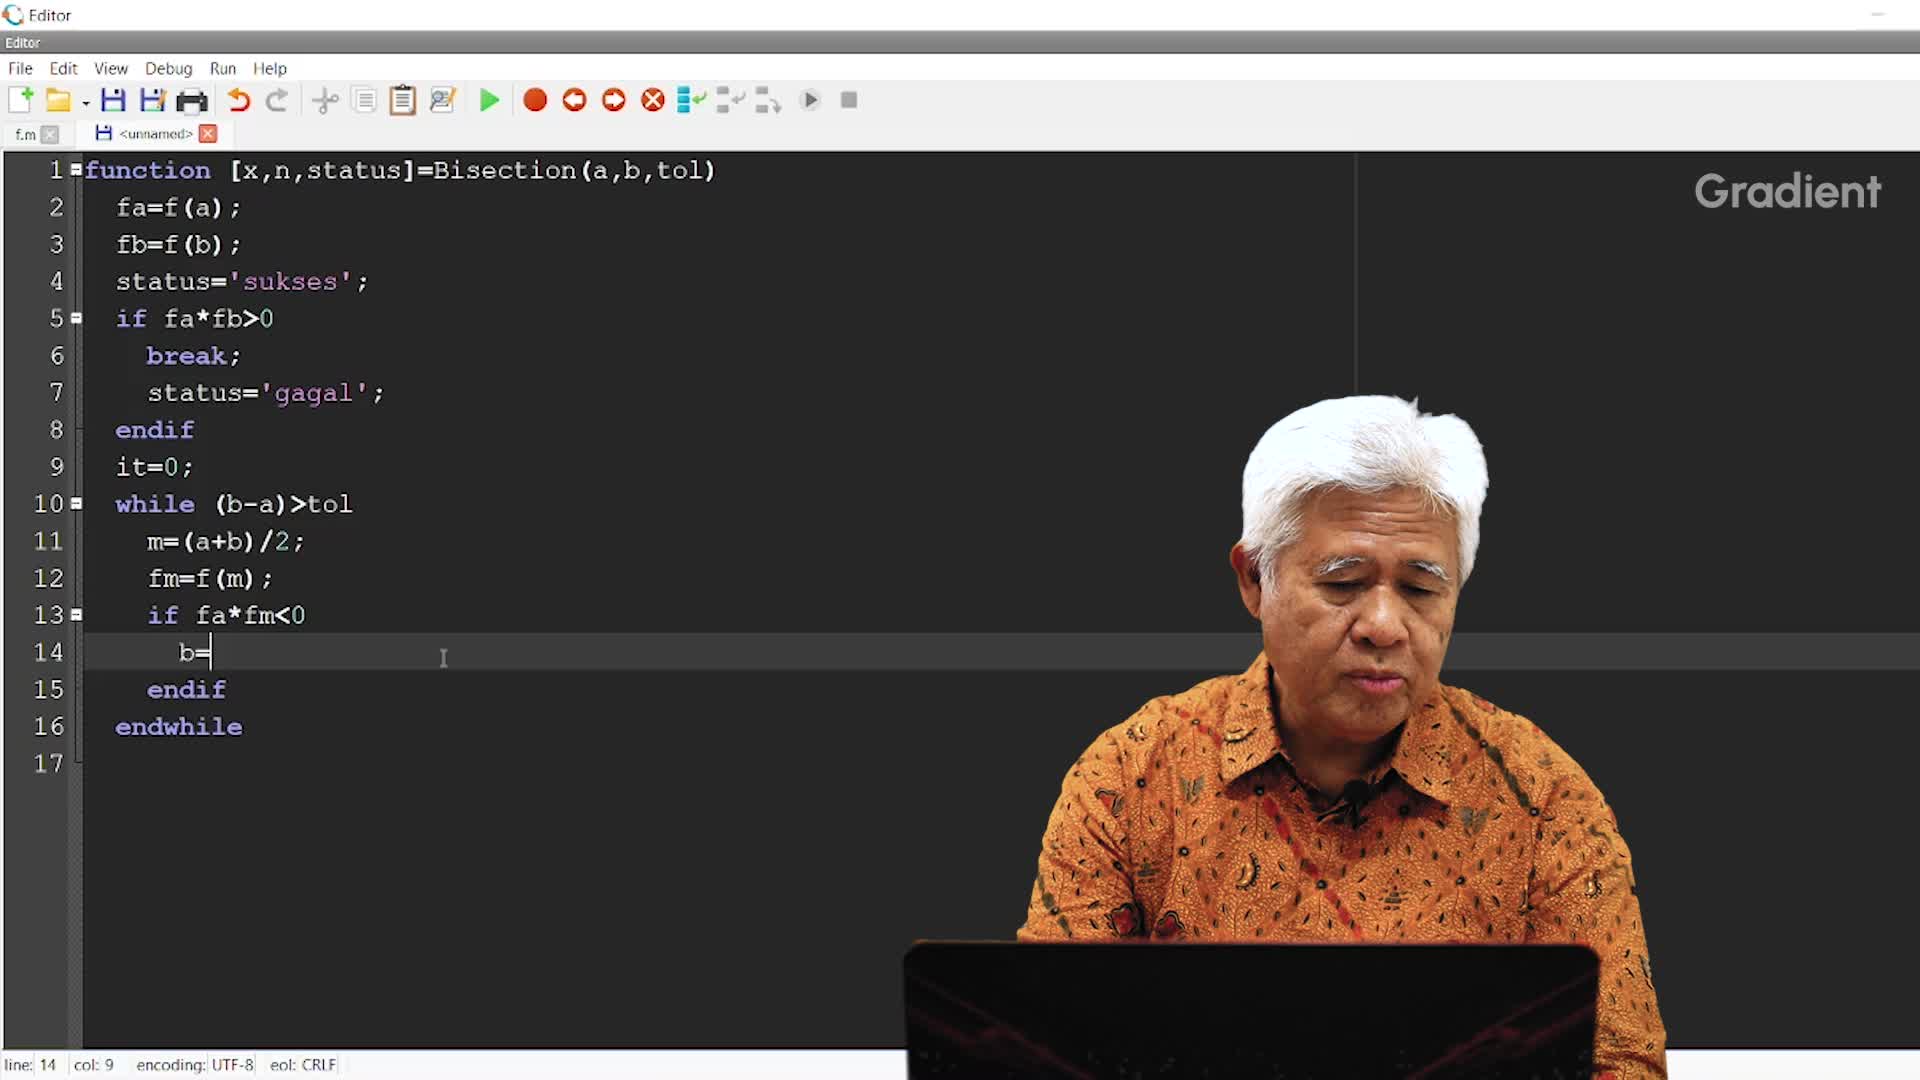Jump to the previous breakpoint
Screen dimensions: 1920x1080
coord(574,100)
